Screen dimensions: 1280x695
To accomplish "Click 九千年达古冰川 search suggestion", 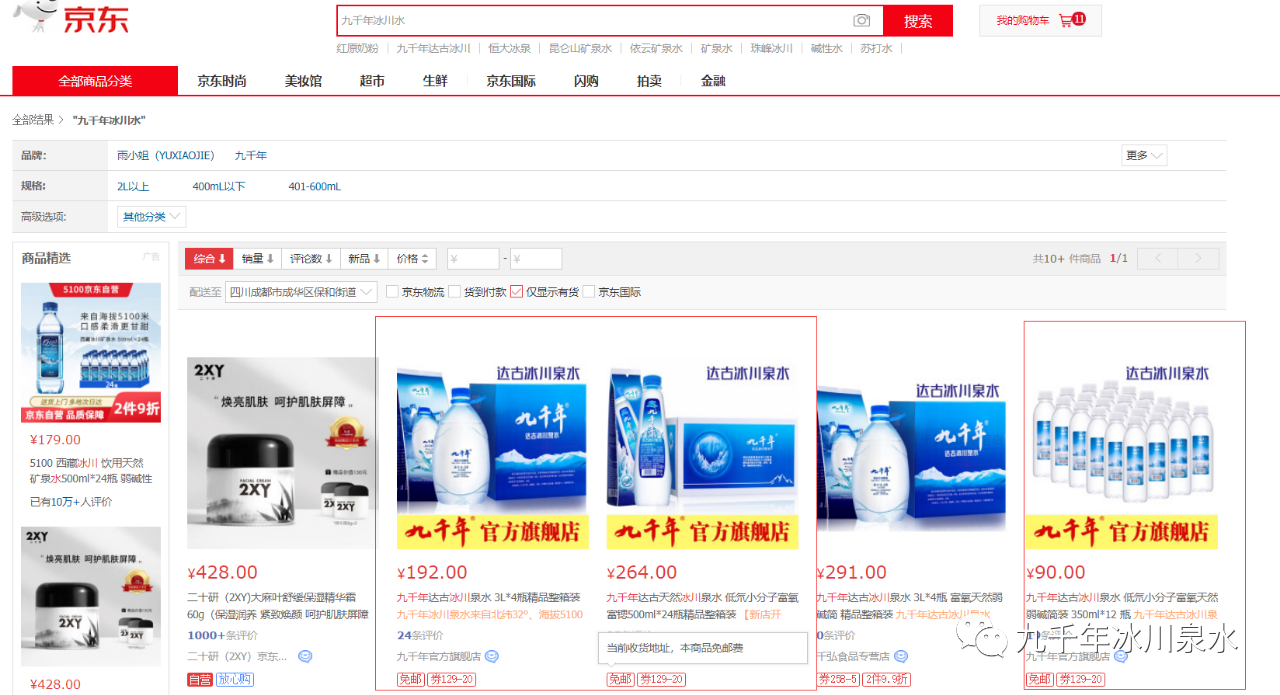I will (x=433, y=48).
